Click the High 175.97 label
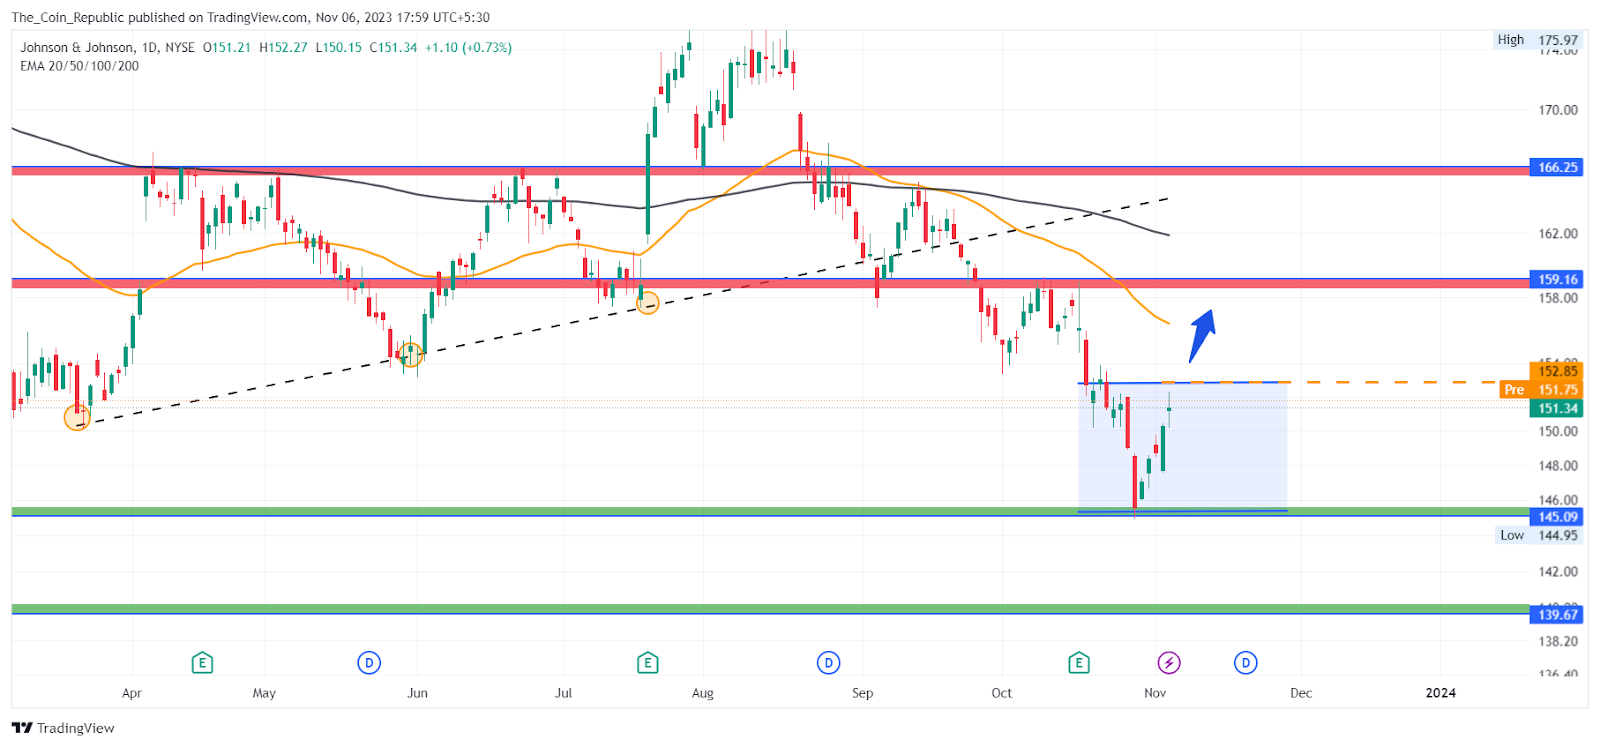Screen dimensions: 1600x747 click(x=1537, y=40)
